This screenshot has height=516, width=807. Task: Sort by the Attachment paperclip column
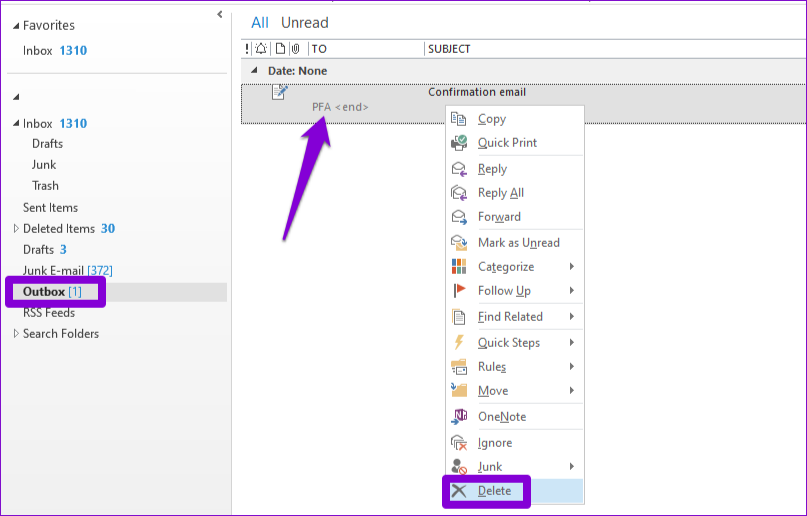296,49
